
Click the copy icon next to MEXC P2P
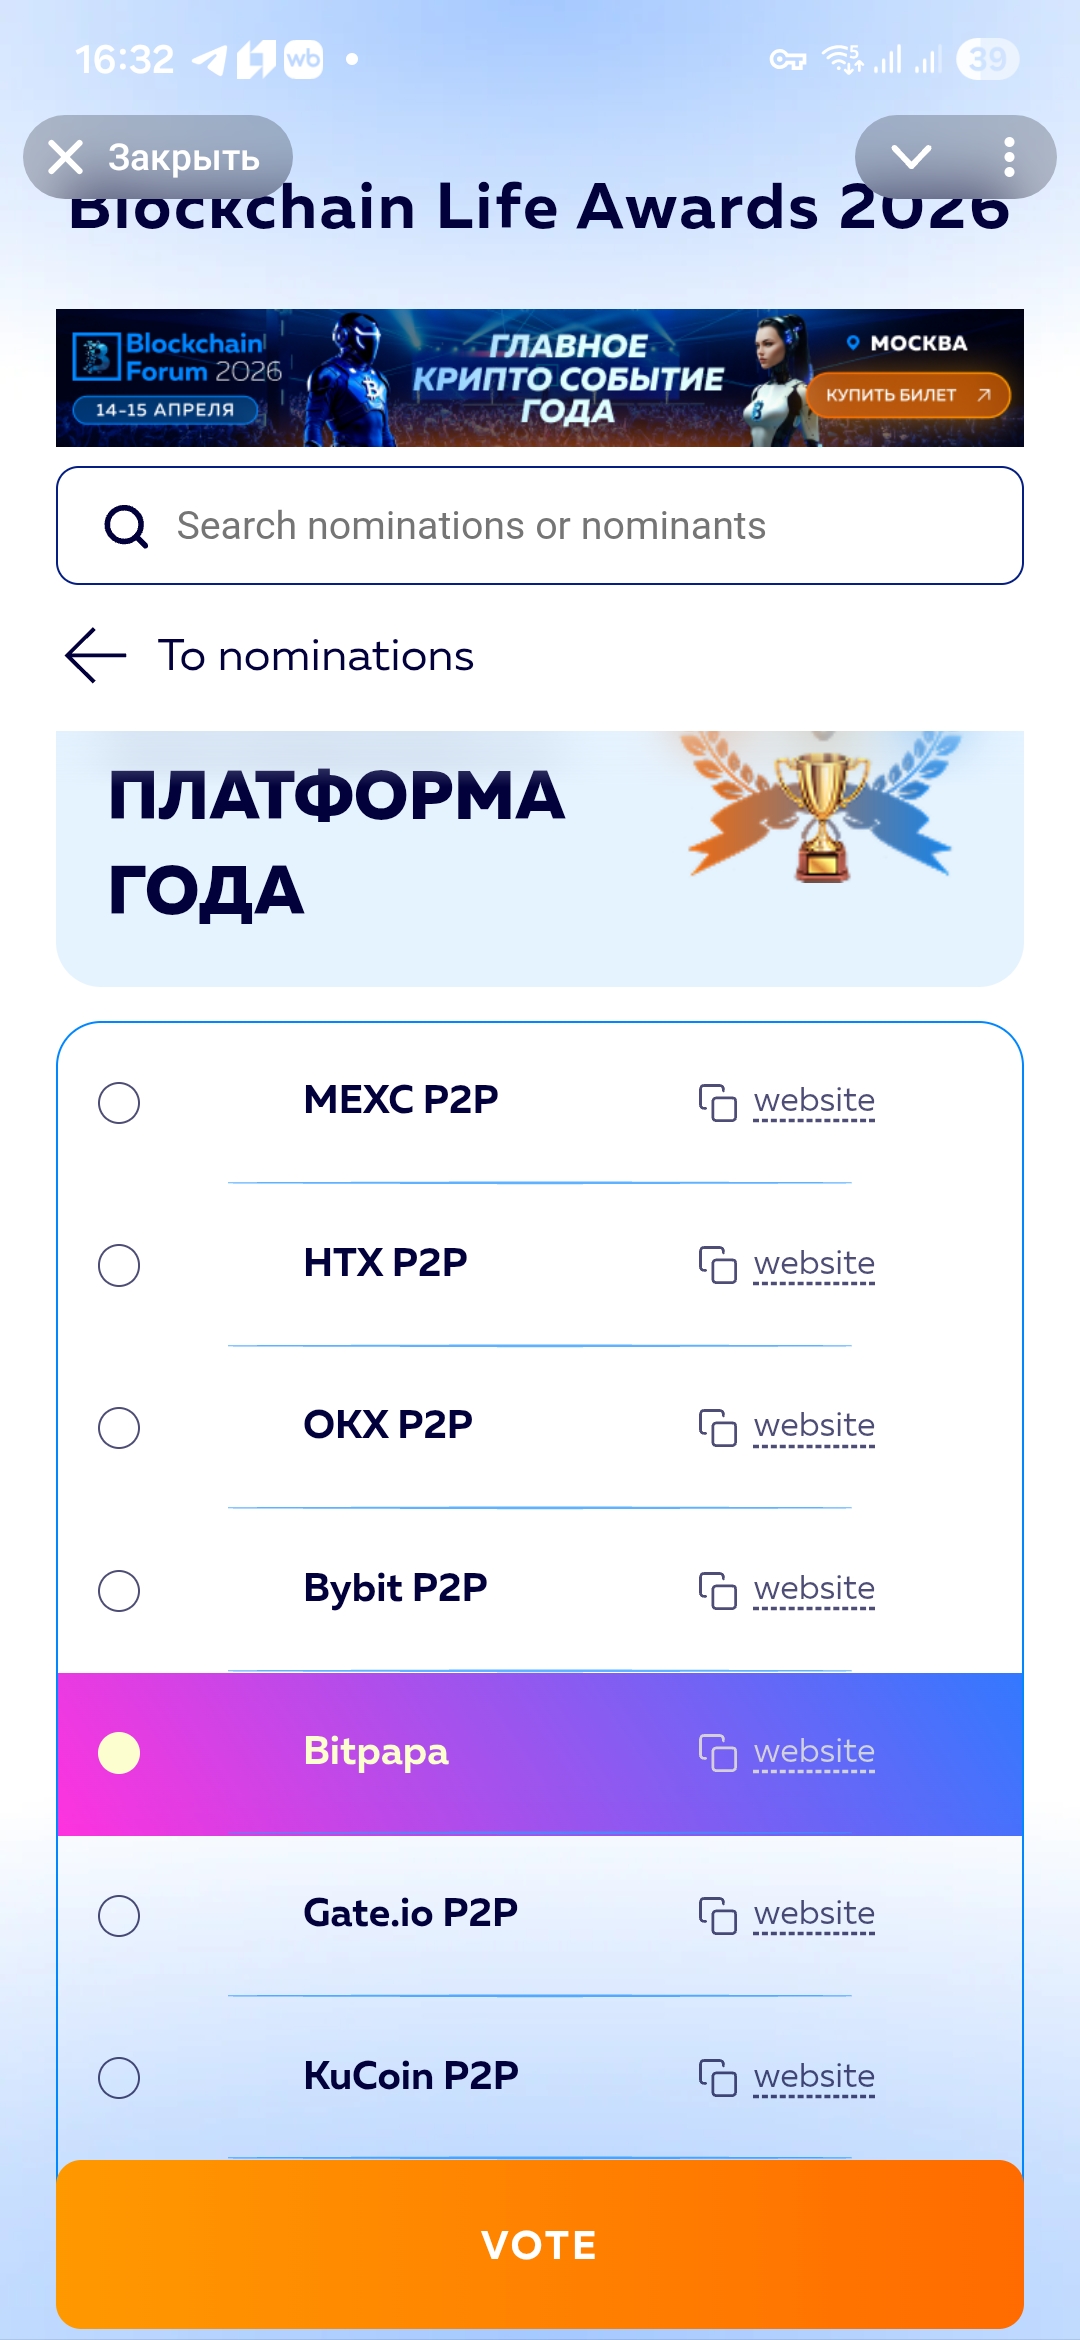point(717,1102)
